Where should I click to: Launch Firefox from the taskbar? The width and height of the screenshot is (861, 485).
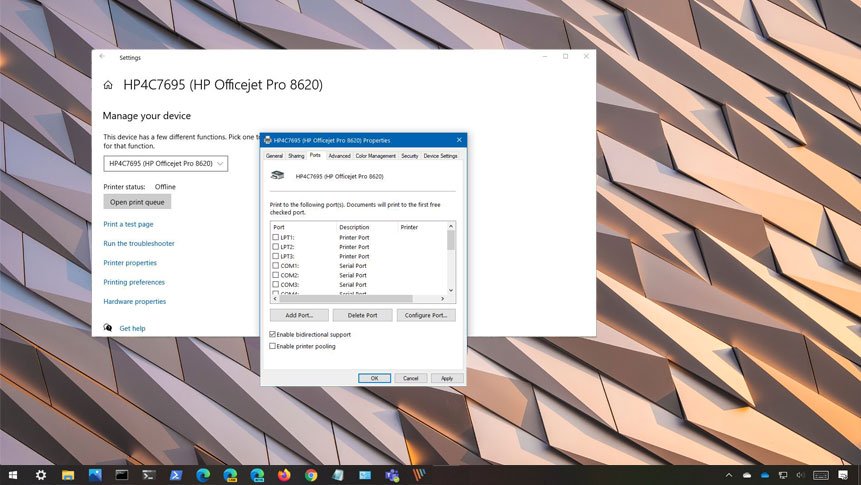click(284, 475)
